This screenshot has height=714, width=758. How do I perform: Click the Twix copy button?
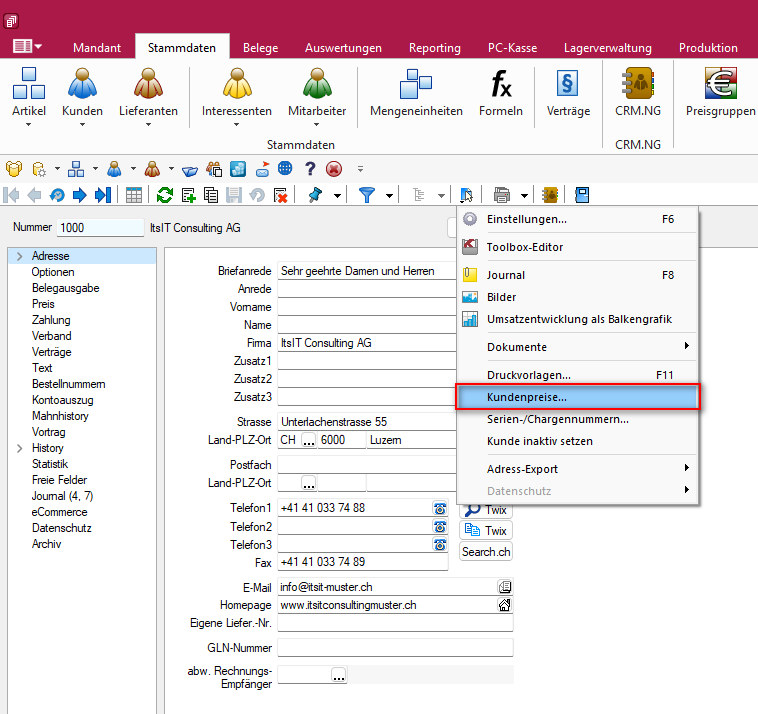(x=486, y=530)
